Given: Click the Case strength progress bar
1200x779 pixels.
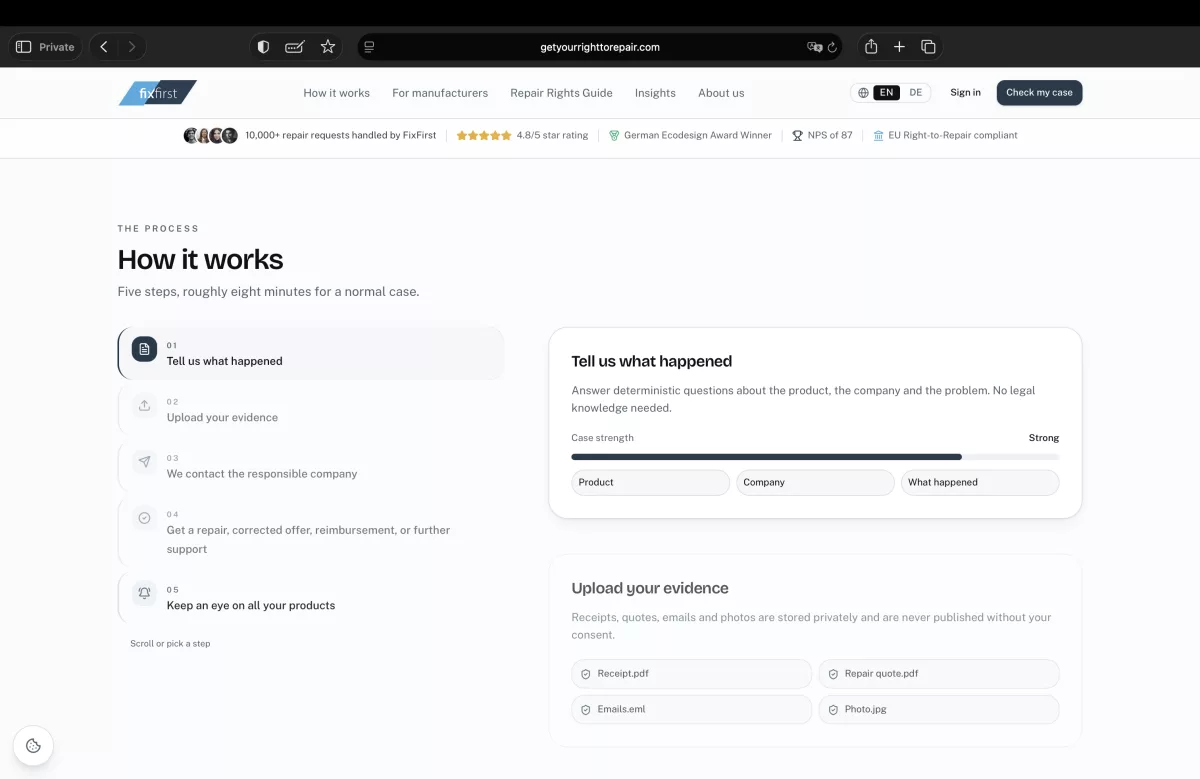Looking at the screenshot, I should coord(815,457).
